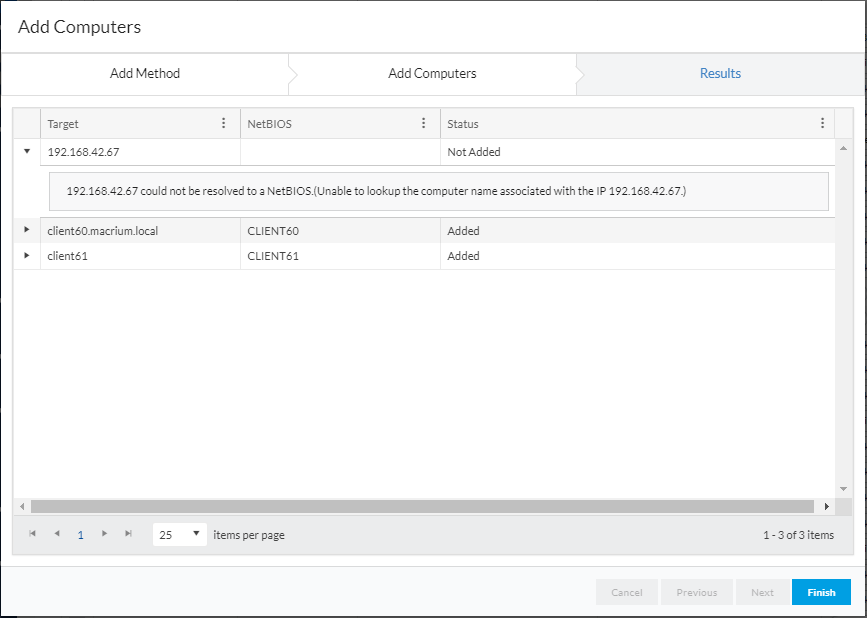Select the 192.168.42.67 target cell

(140, 152)
